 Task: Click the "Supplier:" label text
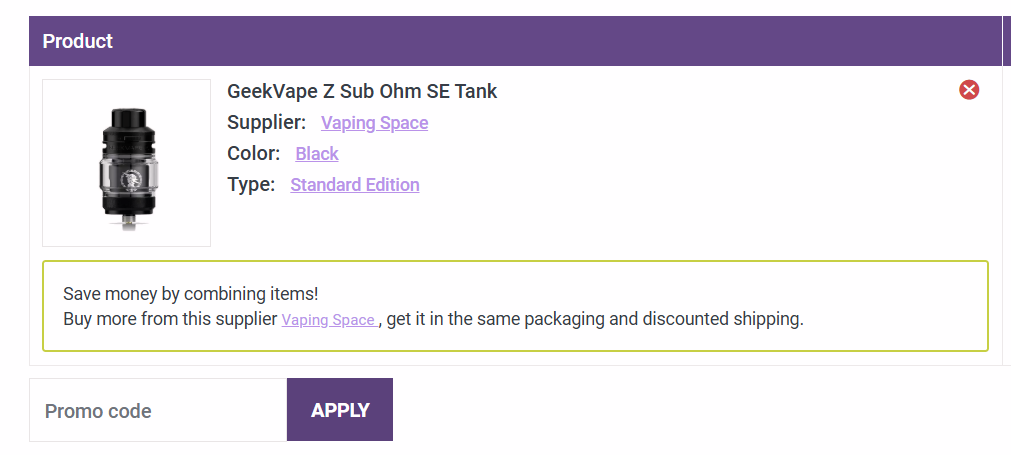pyautogui.click(x=266, y=123)
